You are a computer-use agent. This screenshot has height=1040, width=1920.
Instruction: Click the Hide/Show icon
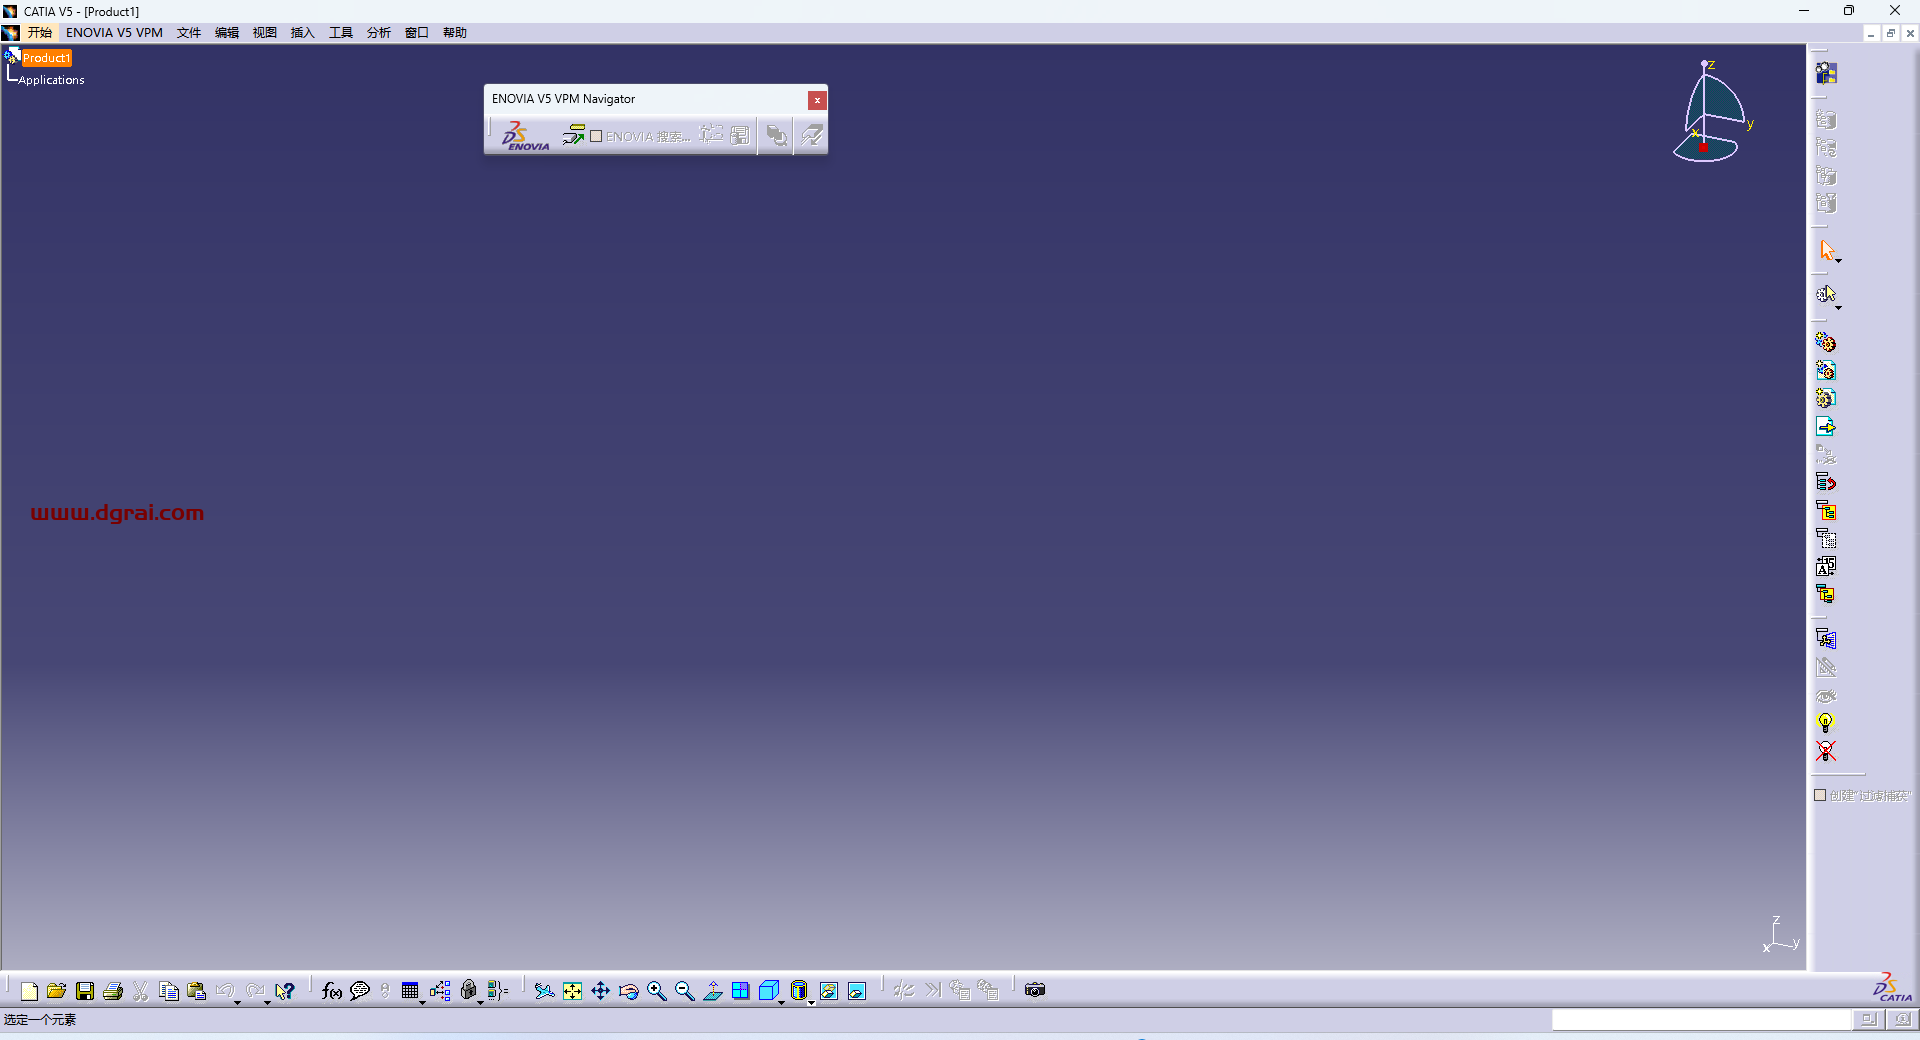829,991
